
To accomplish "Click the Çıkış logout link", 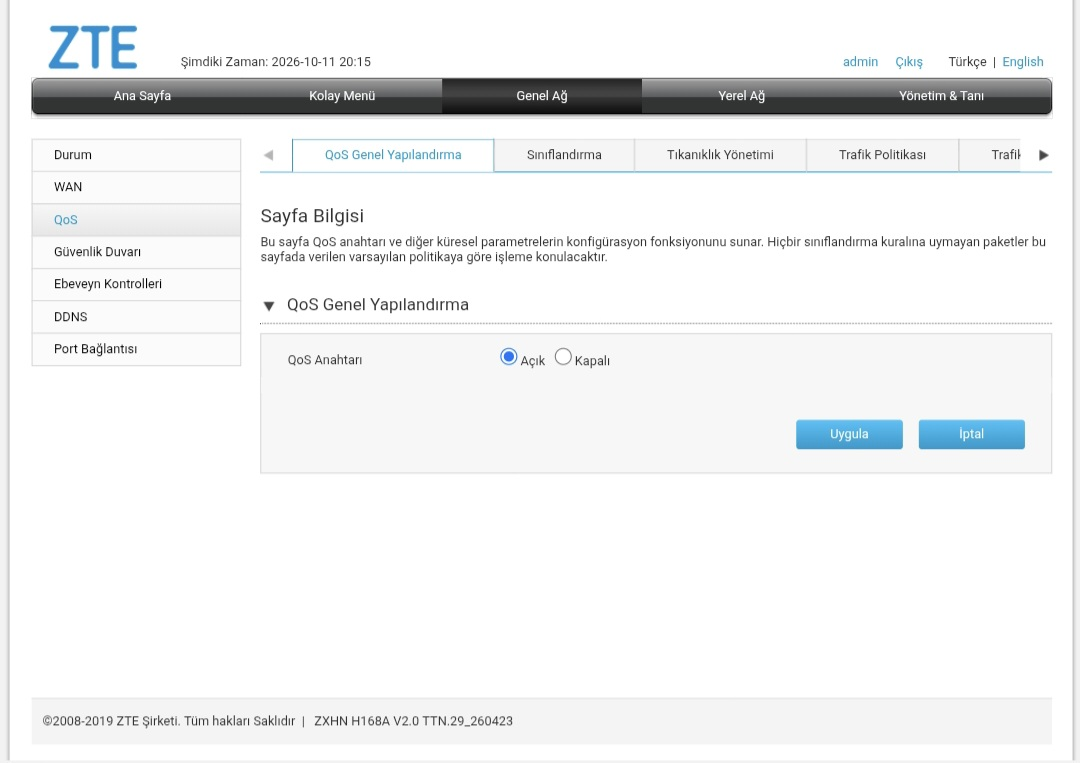I will pyautogui.click(x=908, y=62).
